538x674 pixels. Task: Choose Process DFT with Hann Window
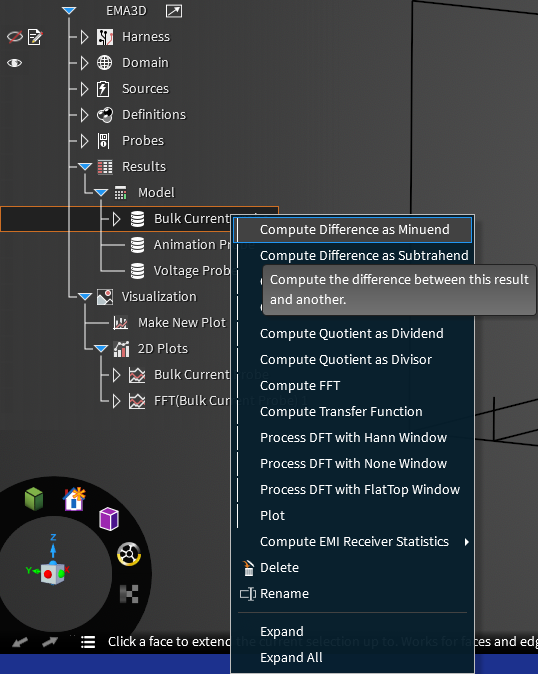pyautogui.click(x=352, y=438)
